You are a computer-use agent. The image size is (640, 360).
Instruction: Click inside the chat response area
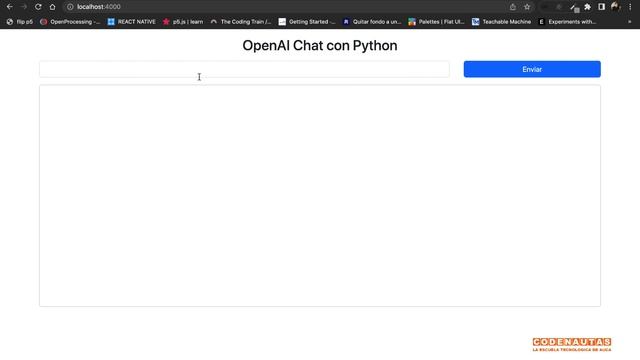coord(320,196)
